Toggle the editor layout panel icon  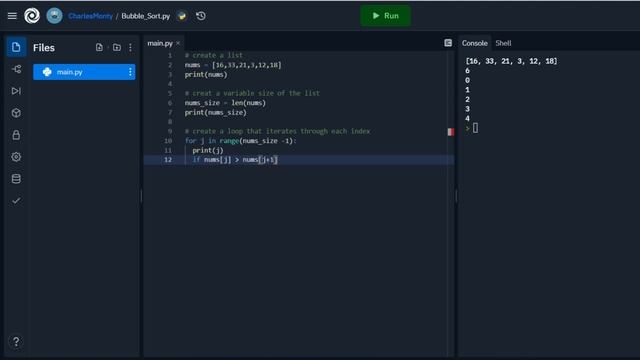coord(448,43)
